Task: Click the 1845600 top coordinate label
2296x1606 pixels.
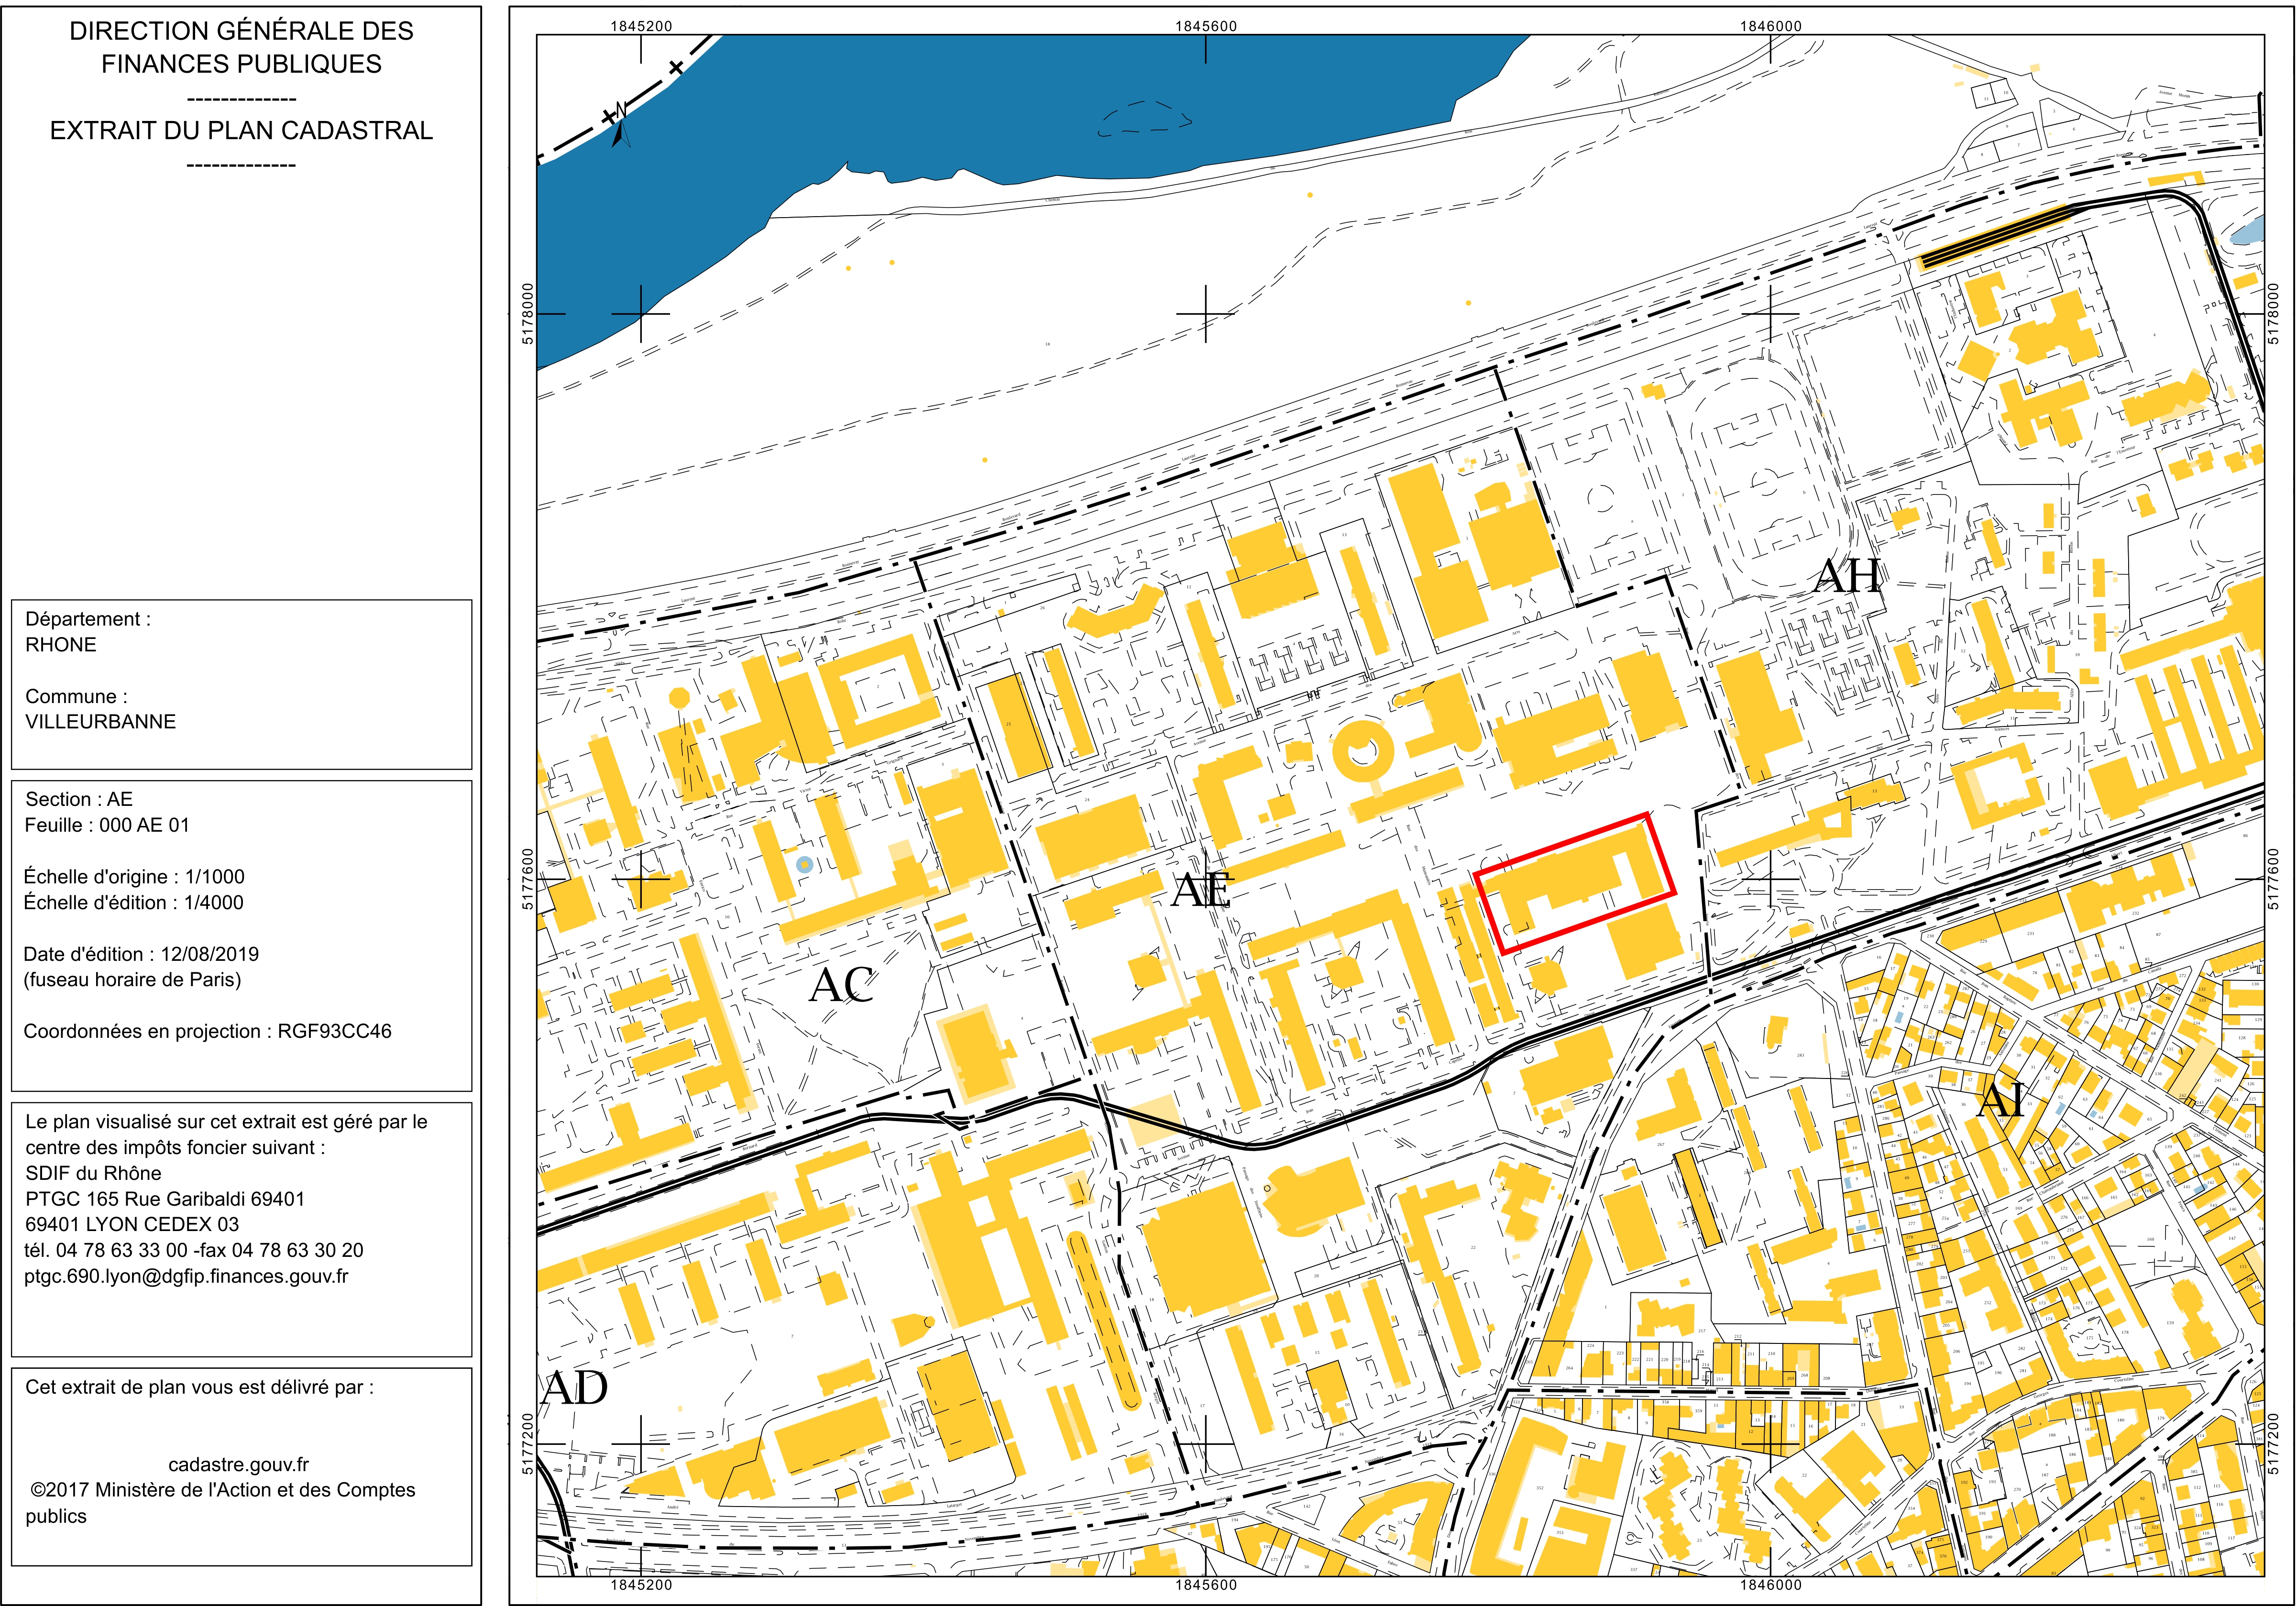Action: [1205, 26]
